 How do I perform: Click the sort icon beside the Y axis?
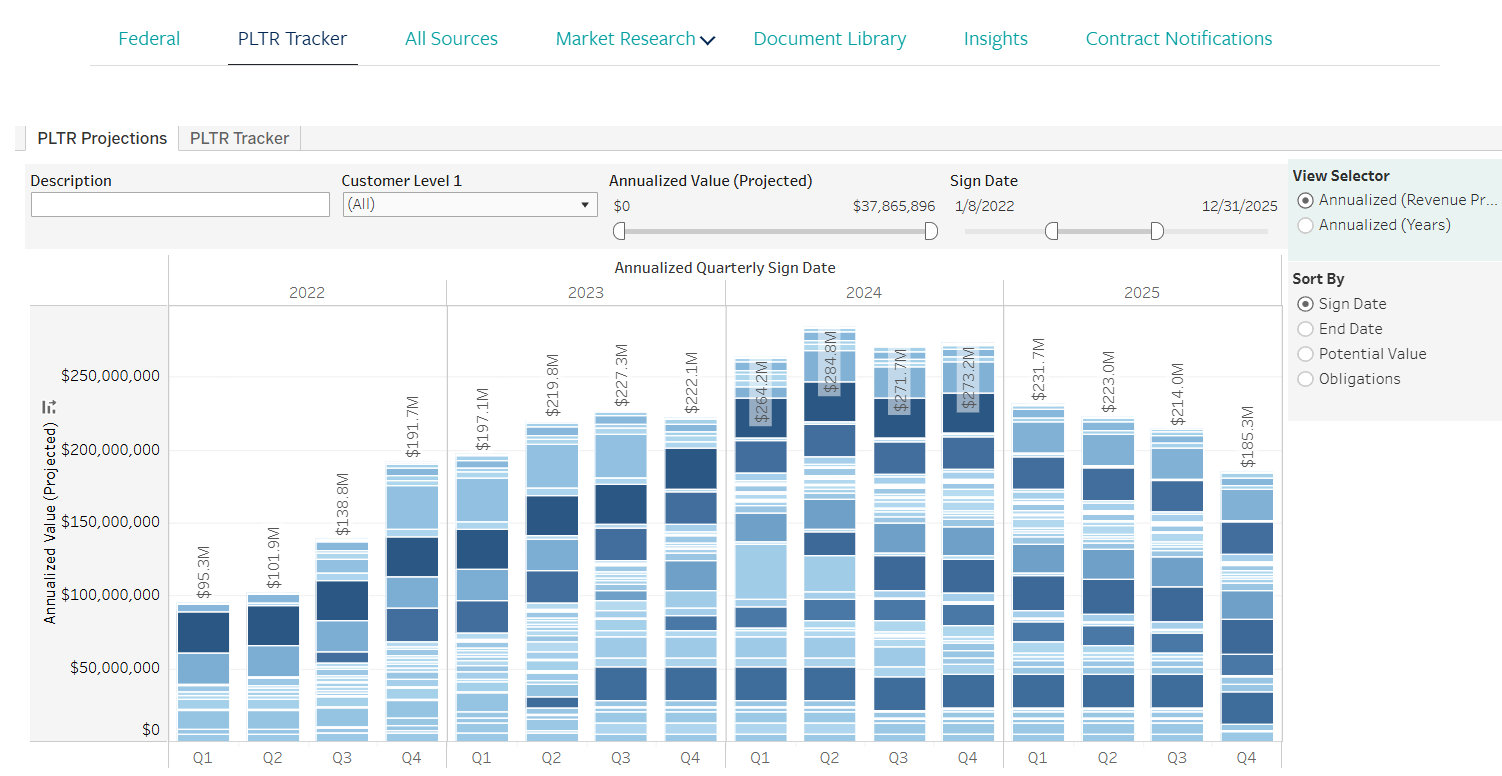[49, 407]
